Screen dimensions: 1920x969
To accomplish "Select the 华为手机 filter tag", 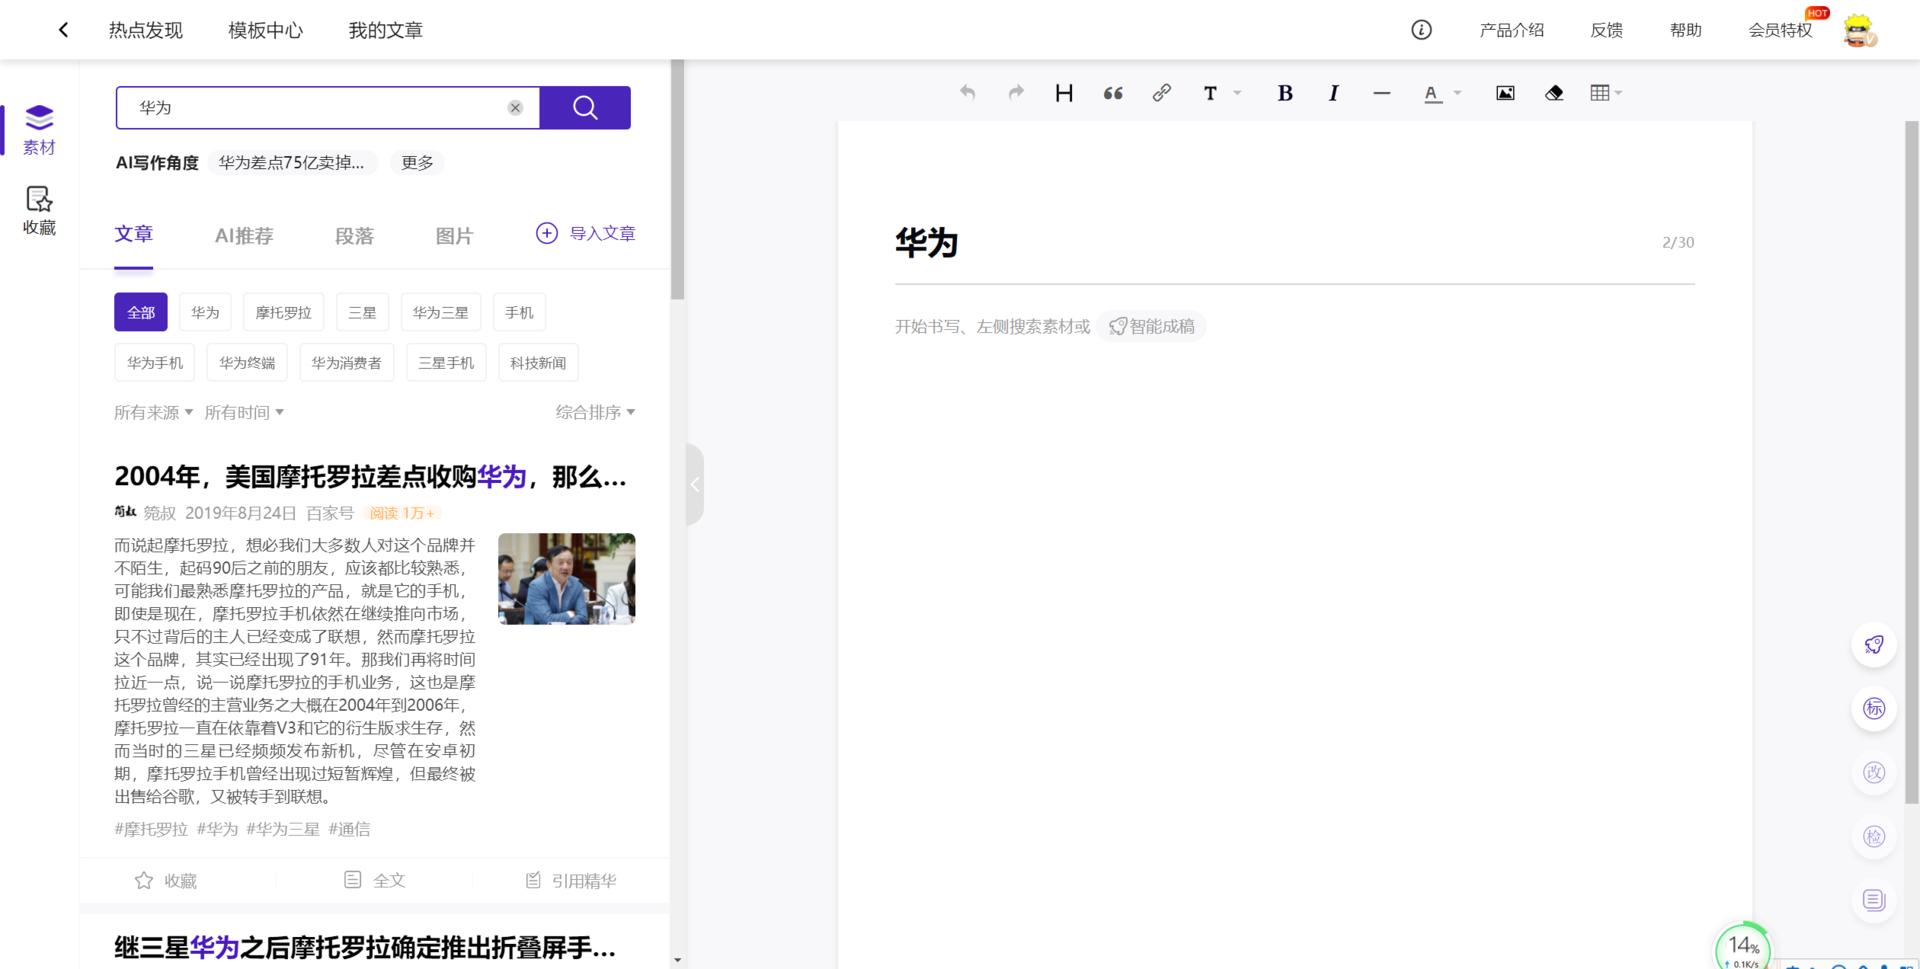I will 155,362.
